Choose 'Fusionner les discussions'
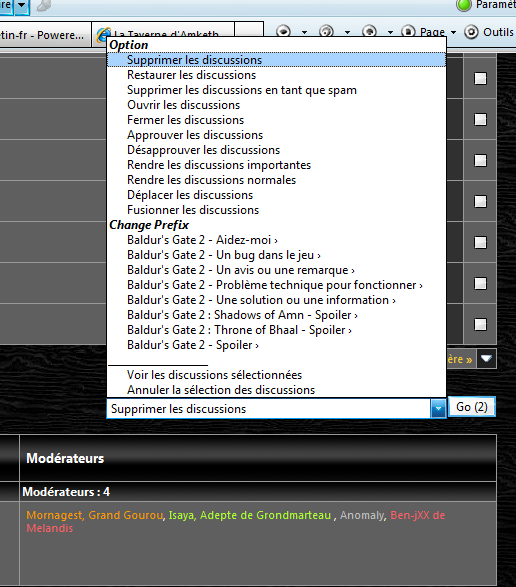The image size is (516, 587). [x=276, y=210]
